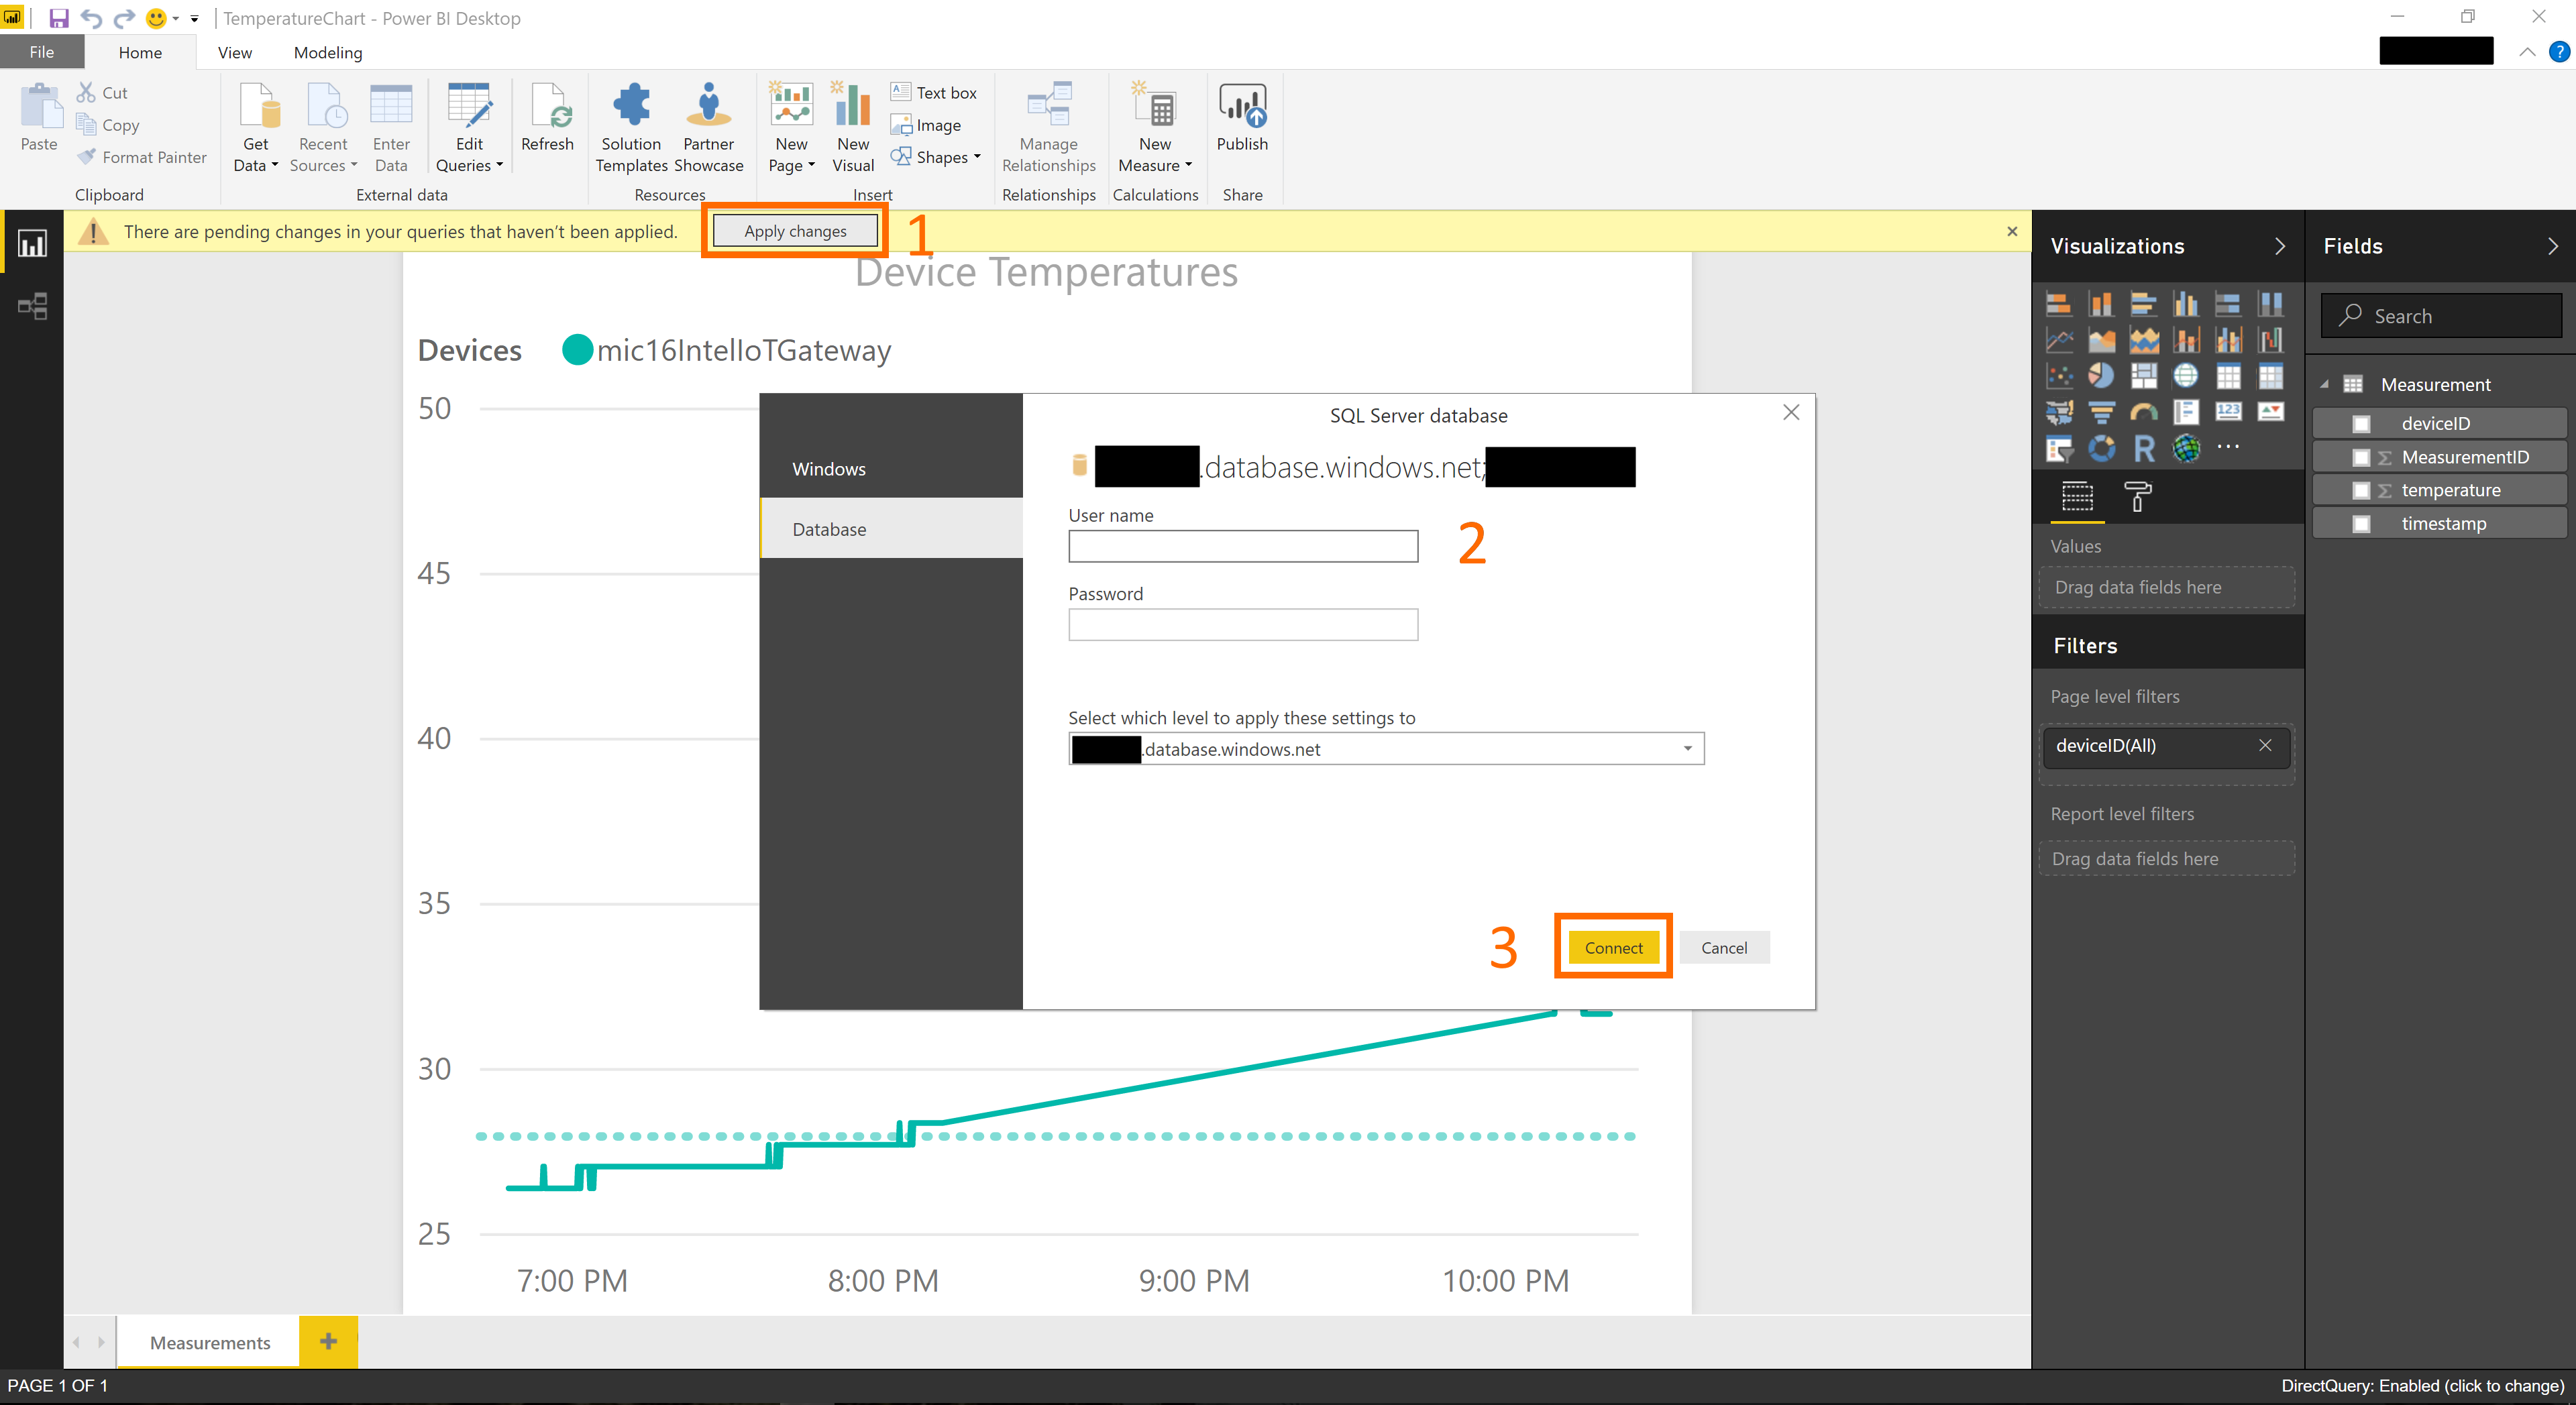Remove the deviceID(All) page filter
The width and height of the screenshot is (2576, 1405).
2265,745
